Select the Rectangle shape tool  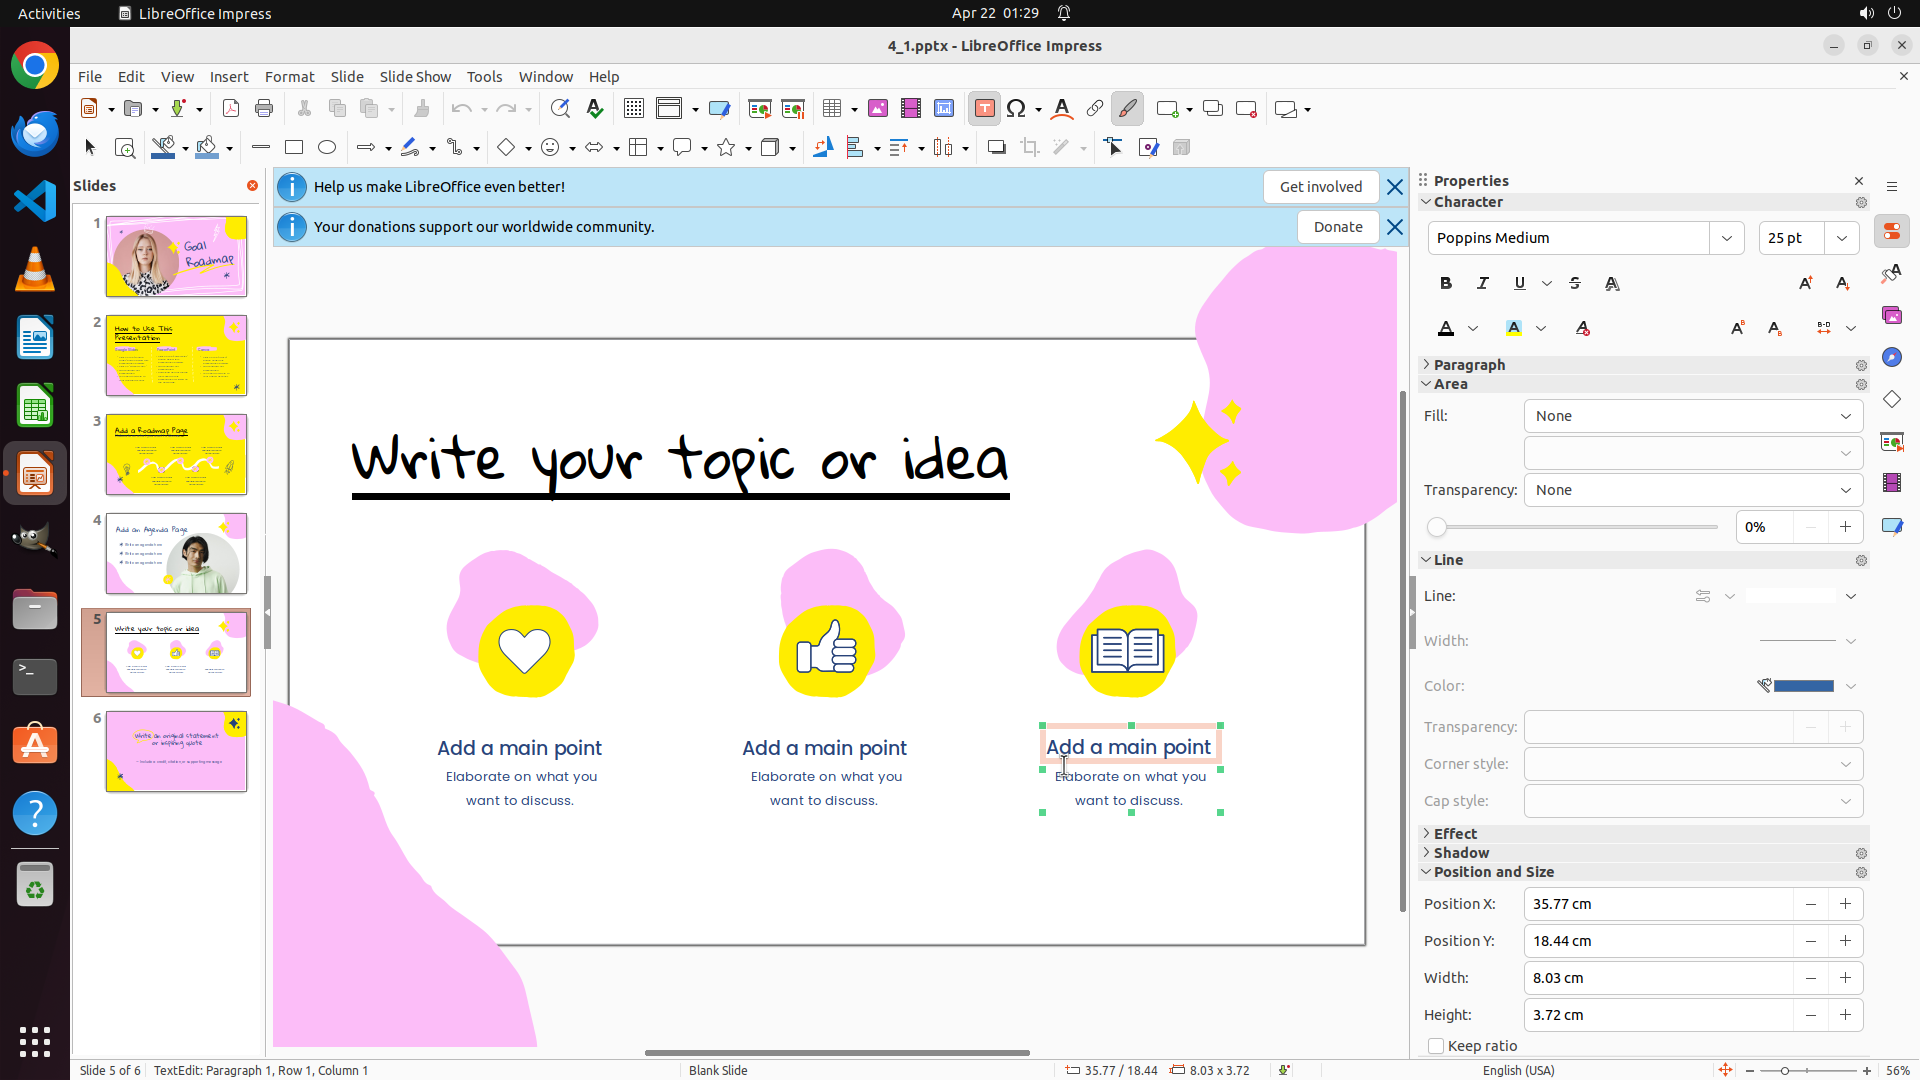pyautogui.click(x=294, y=148)
